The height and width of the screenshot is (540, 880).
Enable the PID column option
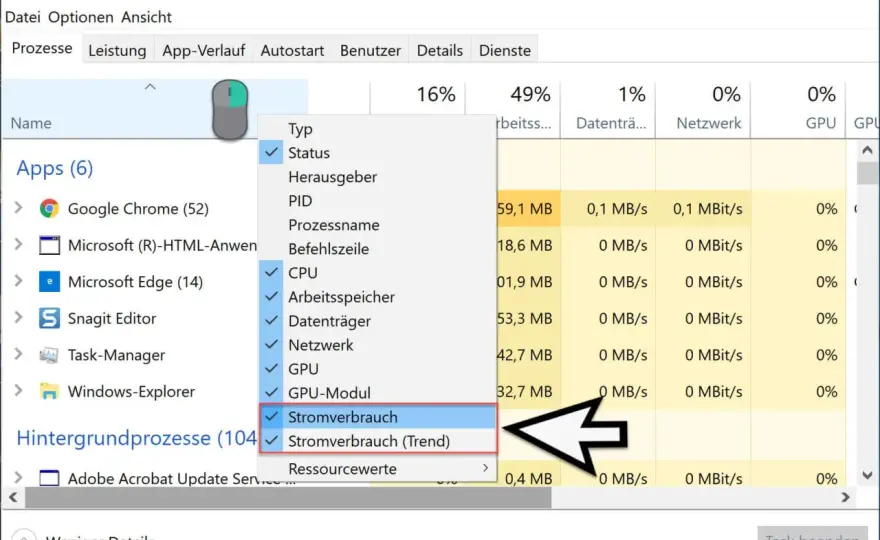click(377, 201)
